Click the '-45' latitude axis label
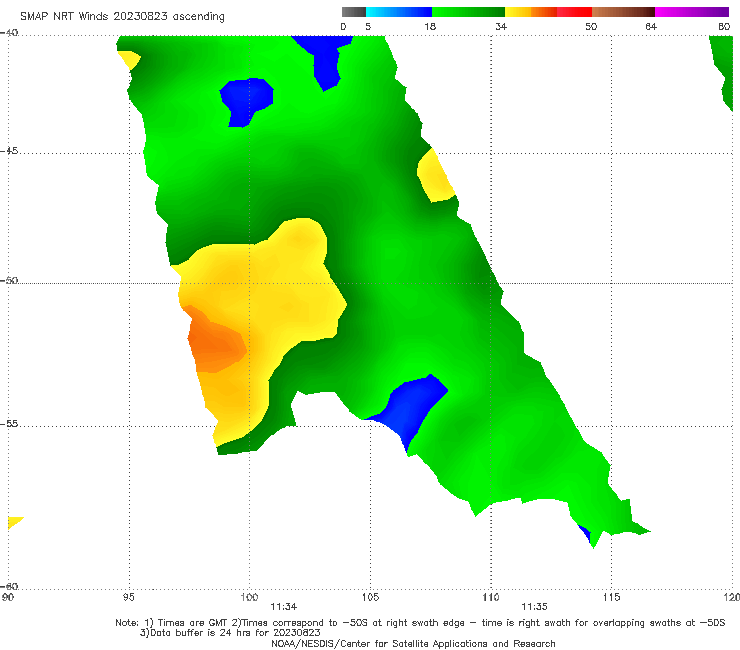The height and width of the screenshot is (650, 740). point(9,151)
